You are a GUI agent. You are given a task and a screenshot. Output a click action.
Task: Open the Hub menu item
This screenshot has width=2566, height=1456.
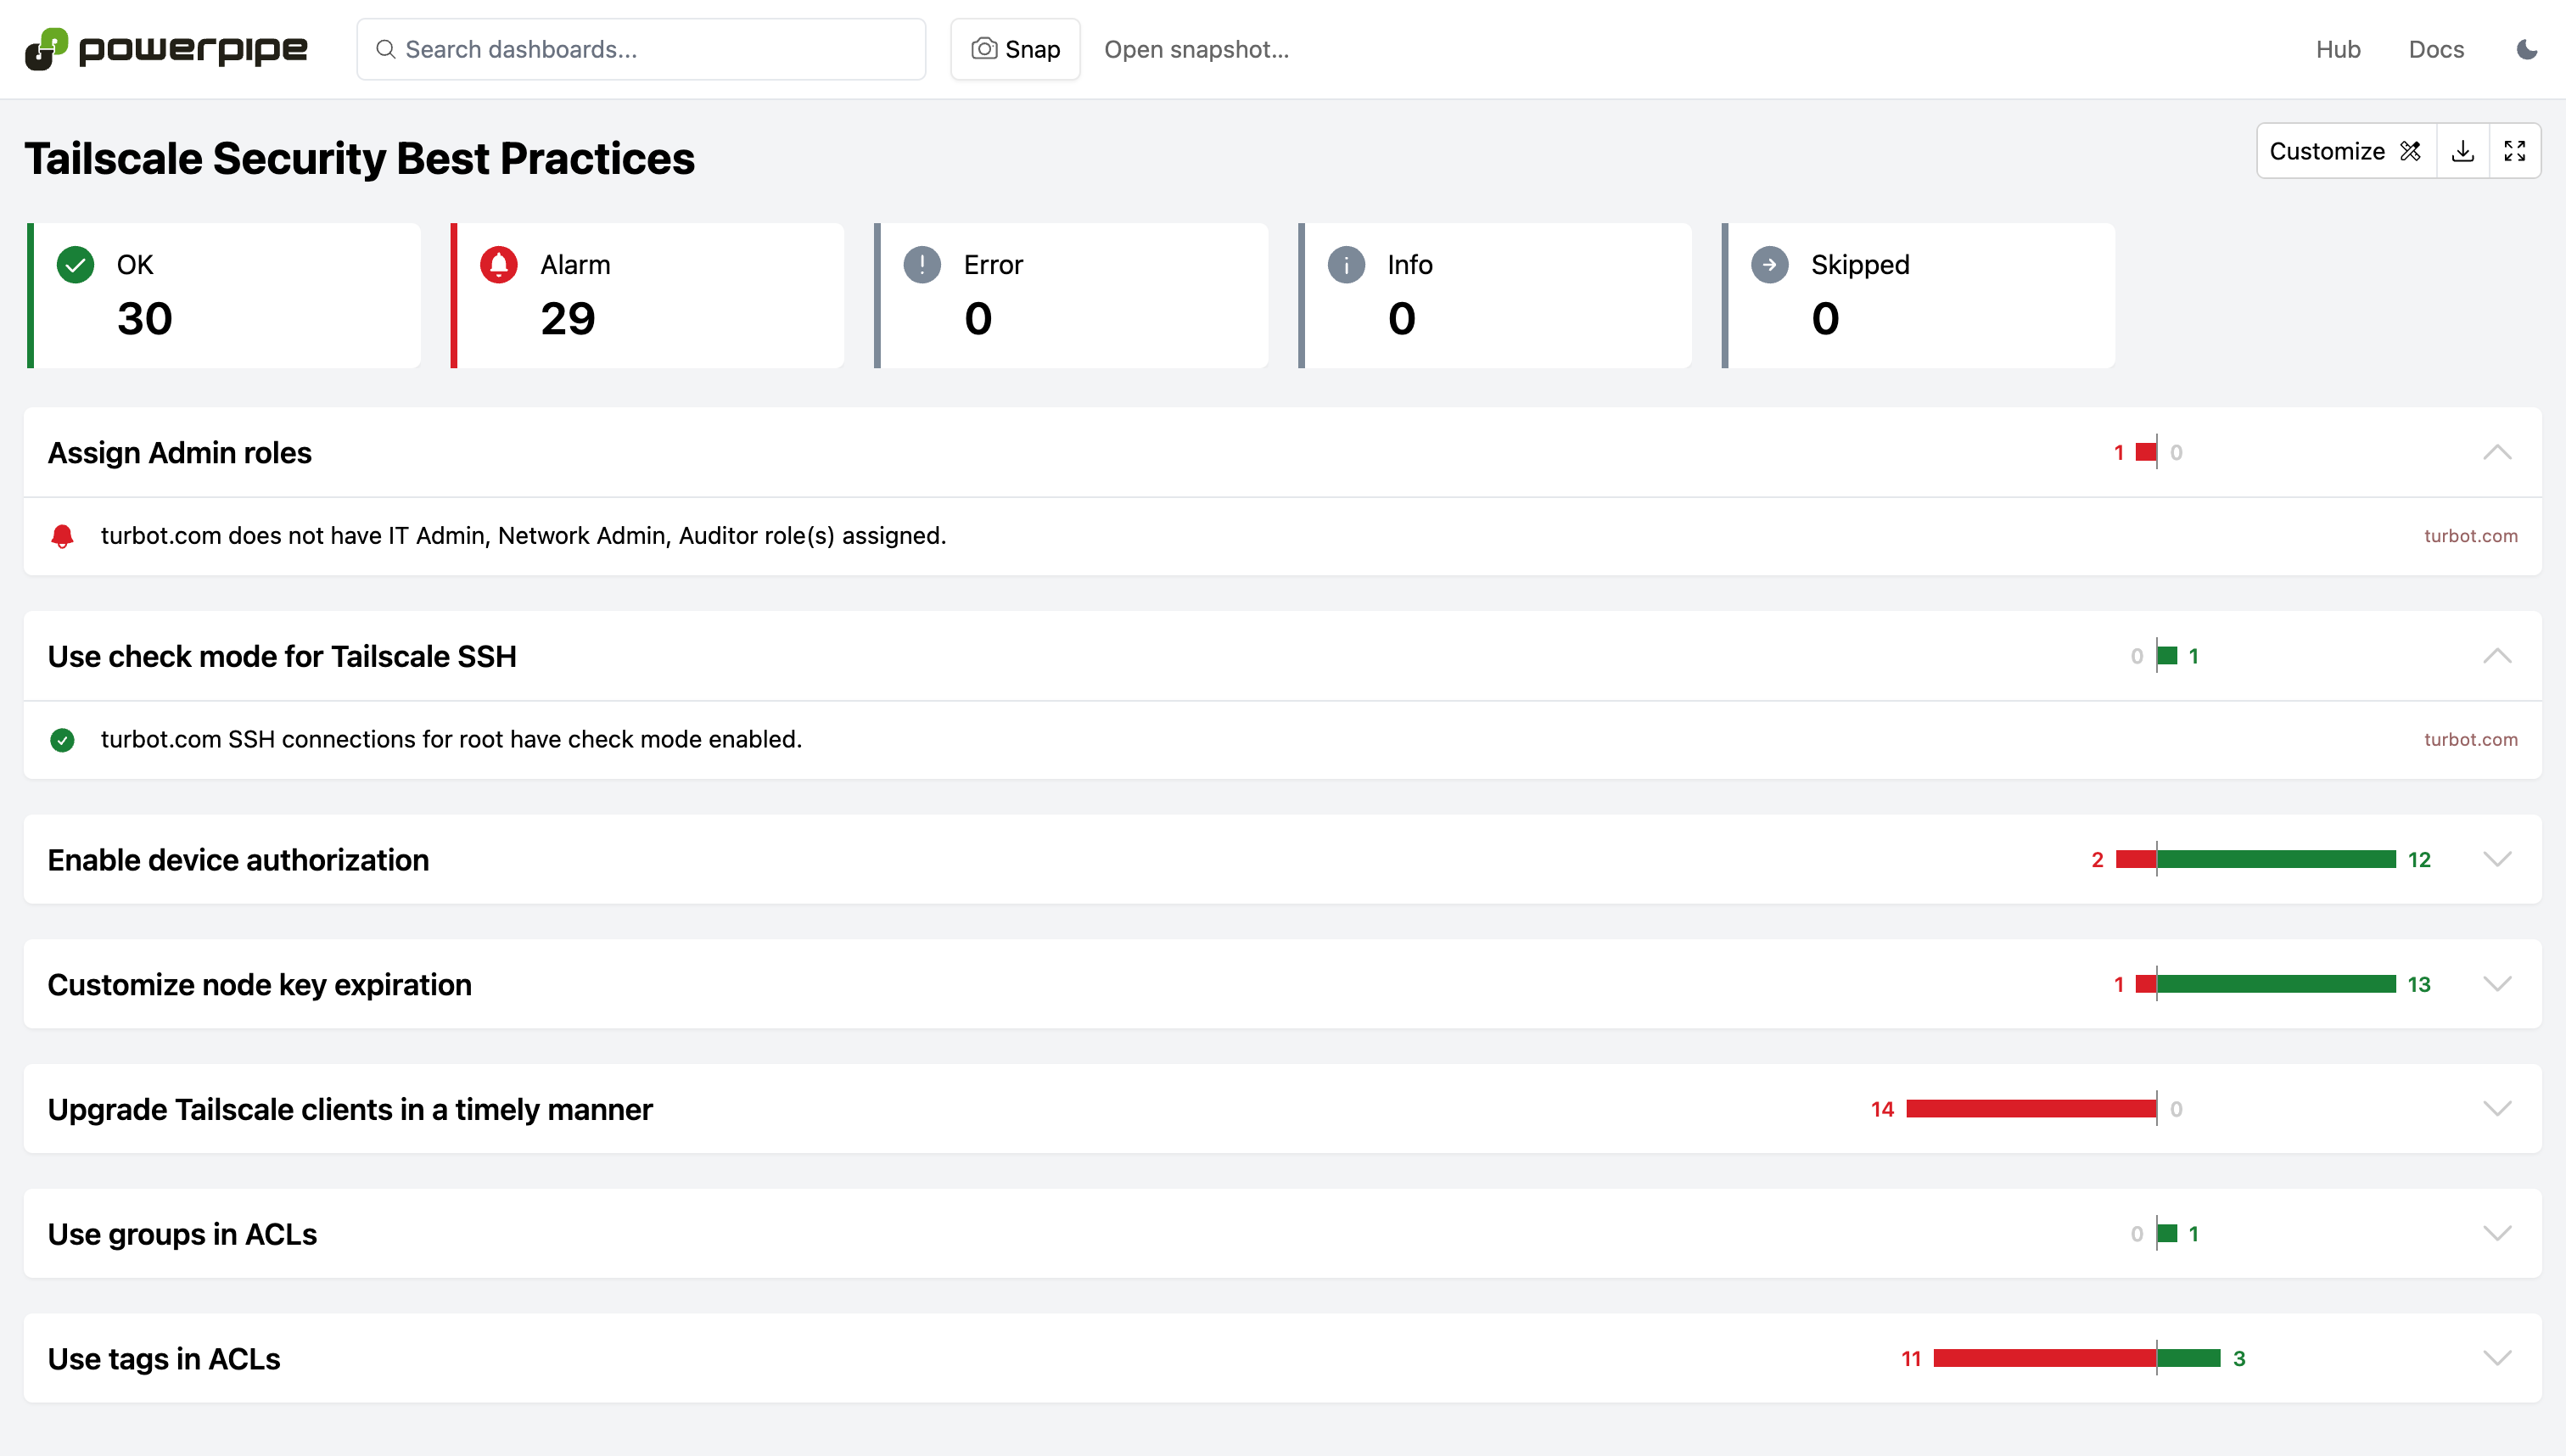(2337, 49)
